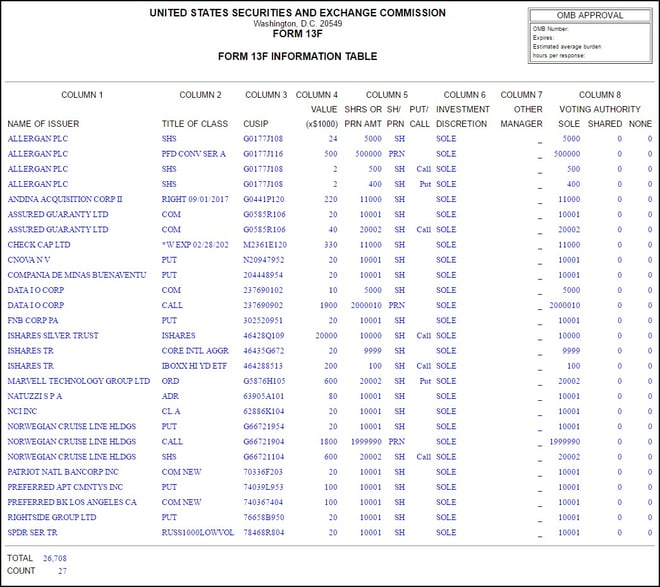
Task: Select the FORM 13F INFORMATION TABLE heading
Action: click(x=298, y=56)
